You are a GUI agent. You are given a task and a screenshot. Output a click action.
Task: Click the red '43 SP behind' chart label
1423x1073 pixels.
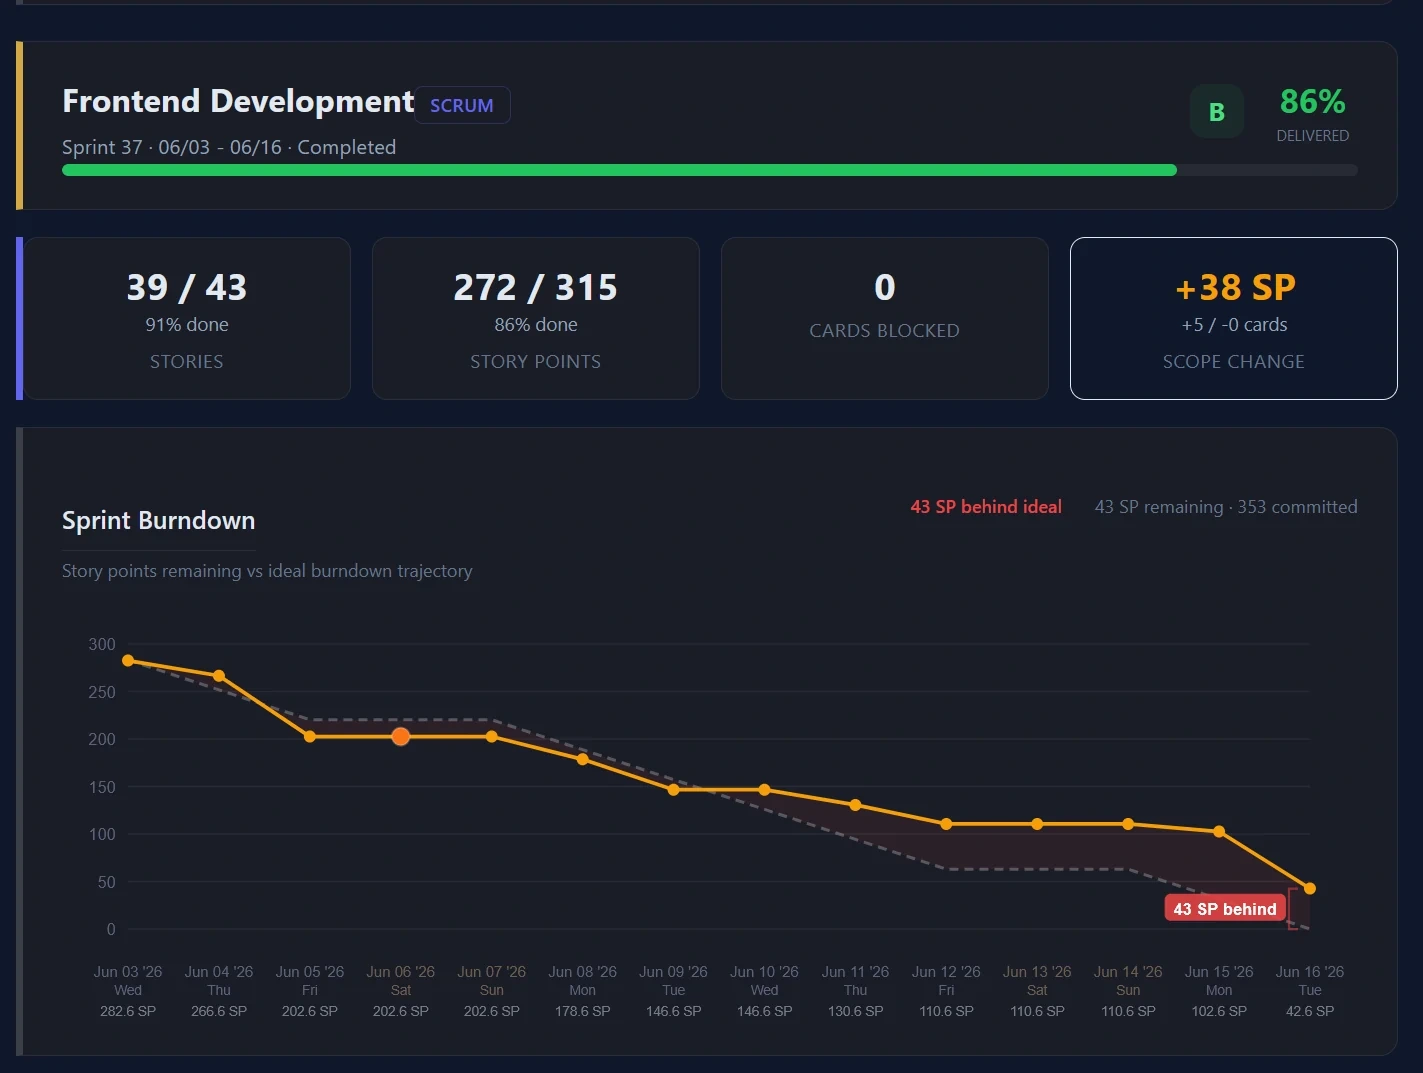pos(1225,908)
